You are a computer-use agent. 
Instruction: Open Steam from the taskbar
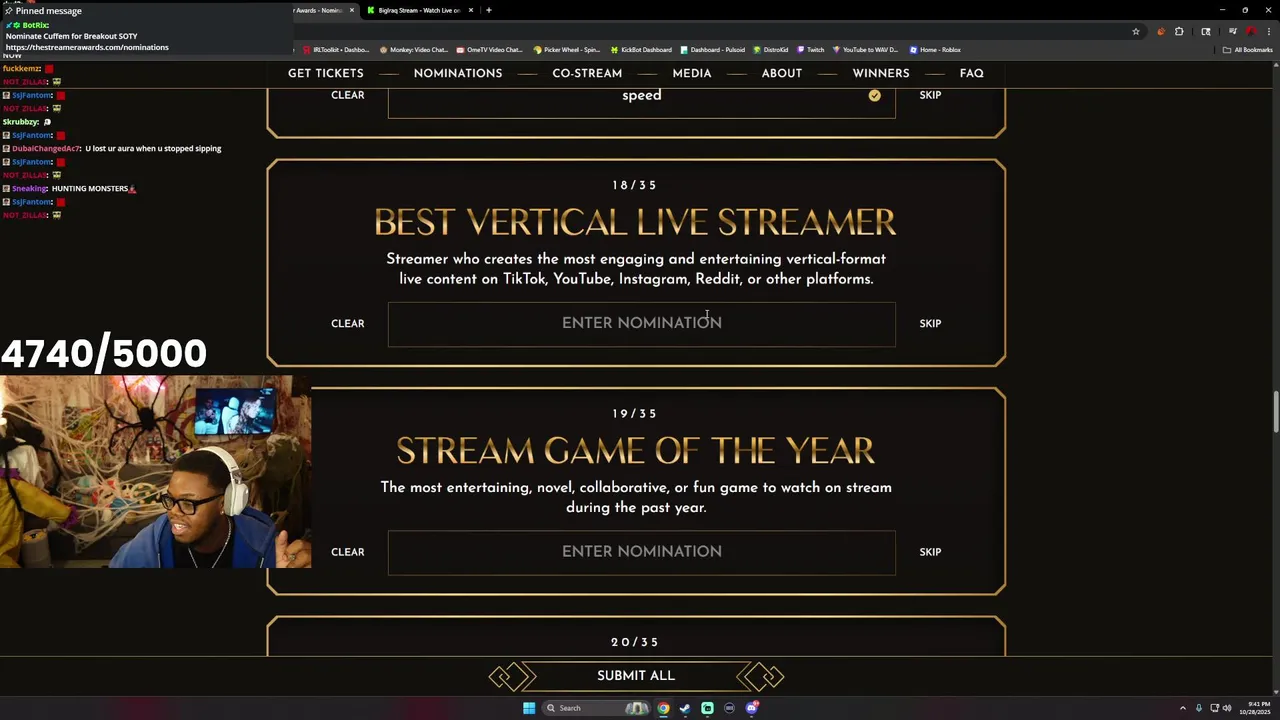coord(685,708)
